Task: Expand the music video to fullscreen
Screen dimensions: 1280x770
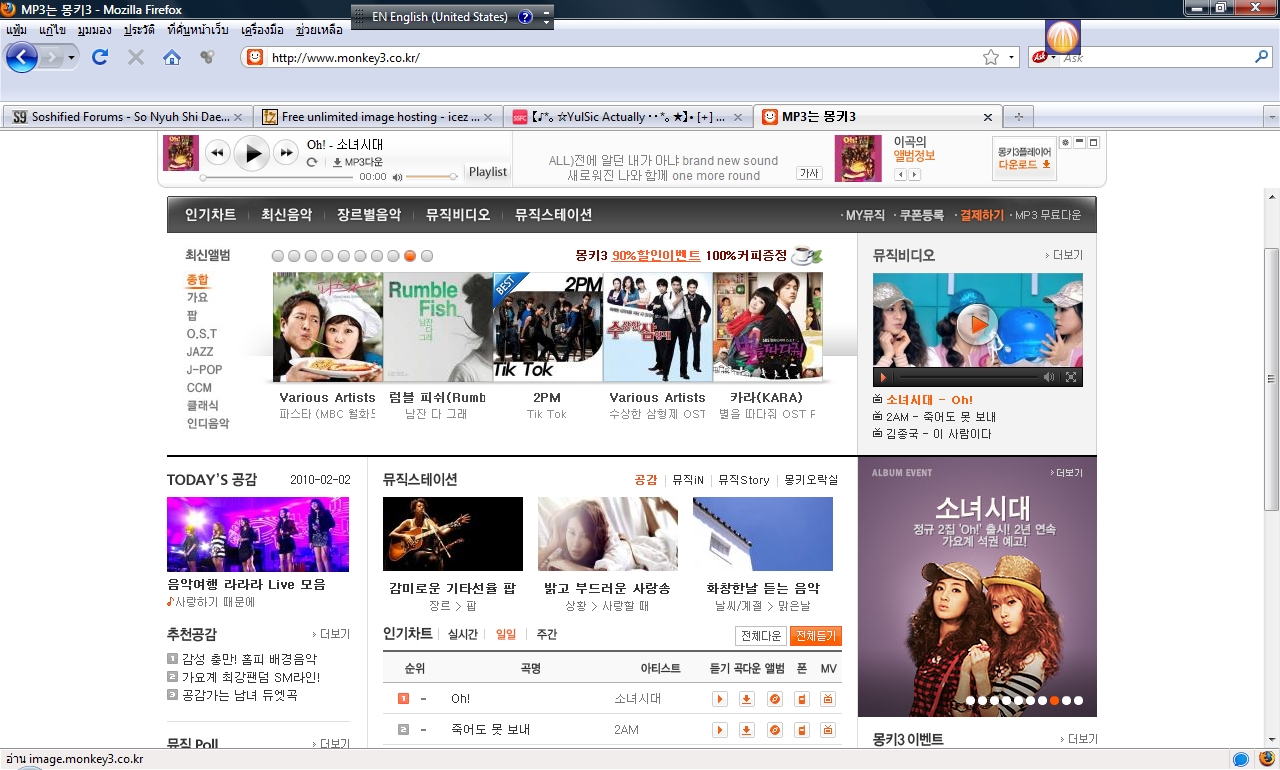Action: tap(1071, 377)
